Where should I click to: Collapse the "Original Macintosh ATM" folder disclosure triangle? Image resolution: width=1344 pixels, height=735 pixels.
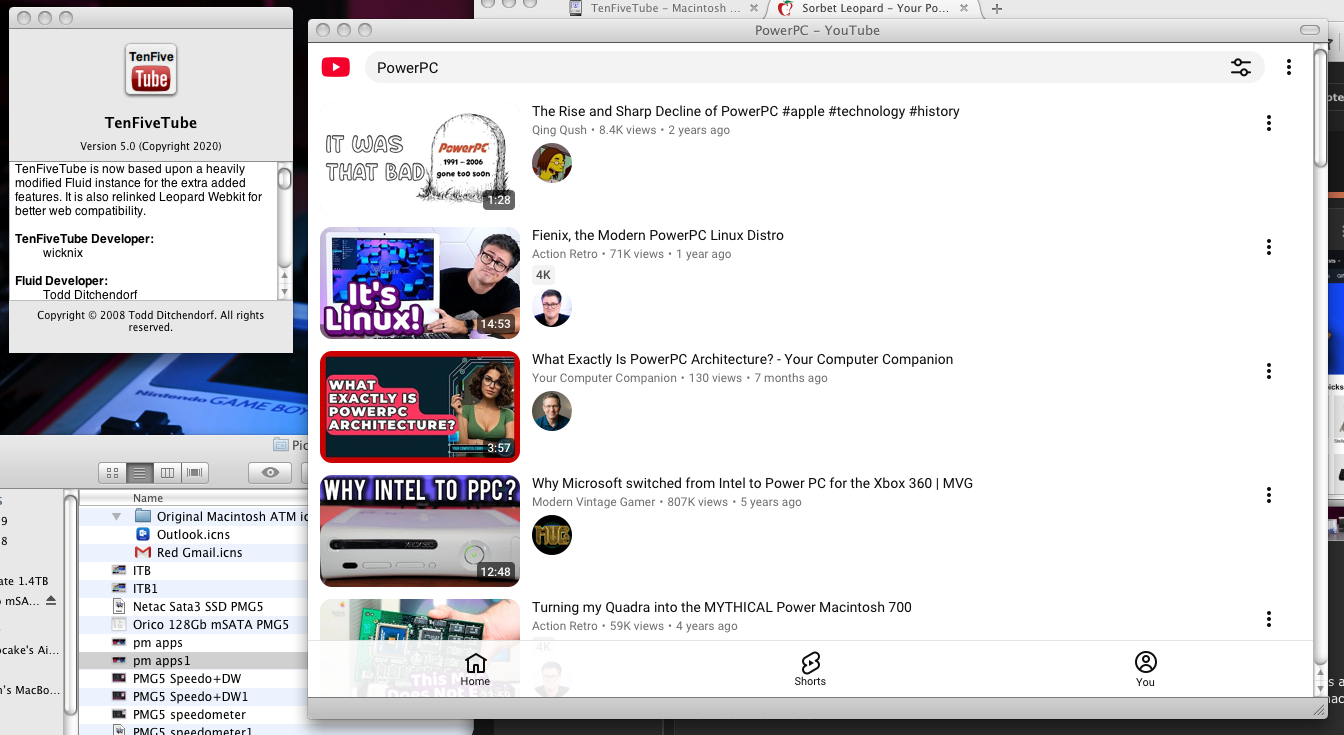pos(117,516)
